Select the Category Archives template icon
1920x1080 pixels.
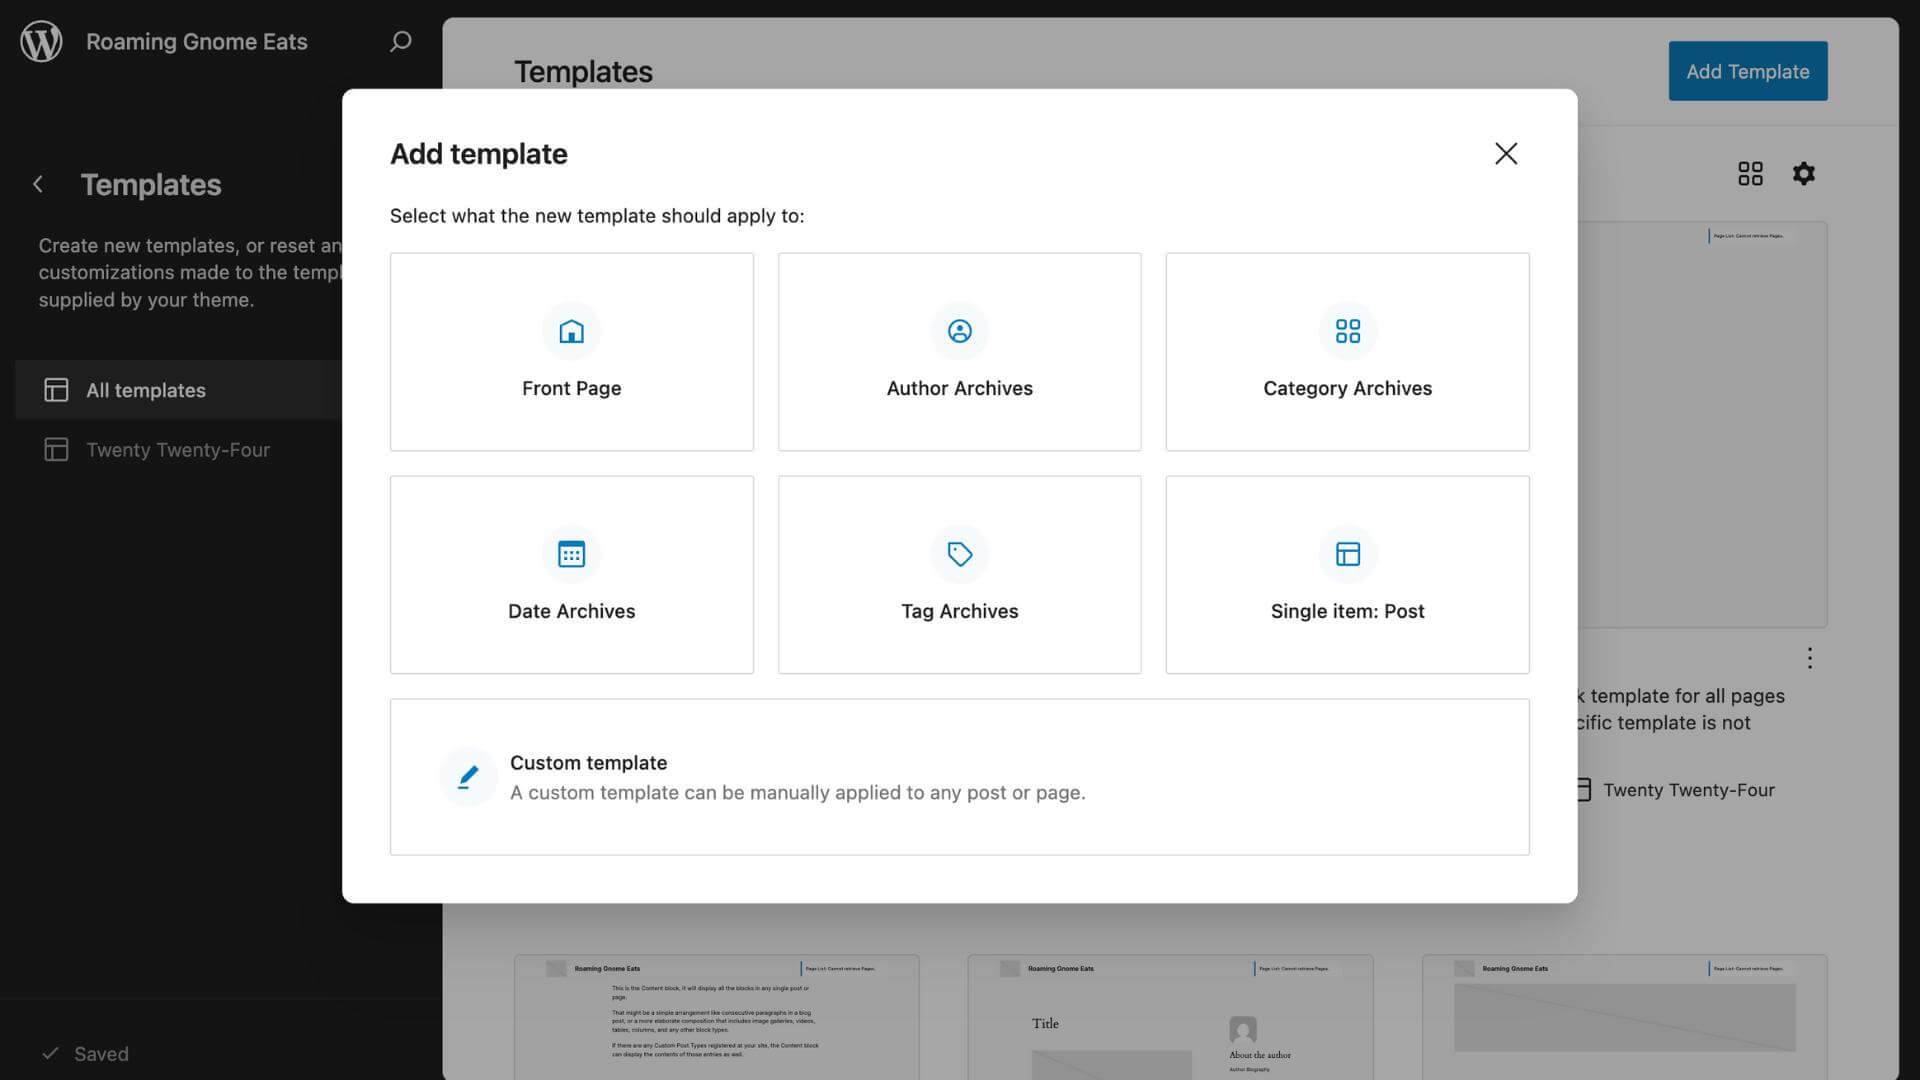pos(1347,331)
